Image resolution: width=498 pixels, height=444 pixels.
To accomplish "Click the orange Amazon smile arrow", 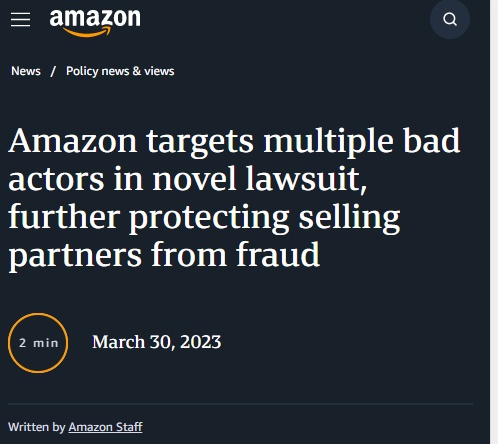I will (x=87, y=32).
